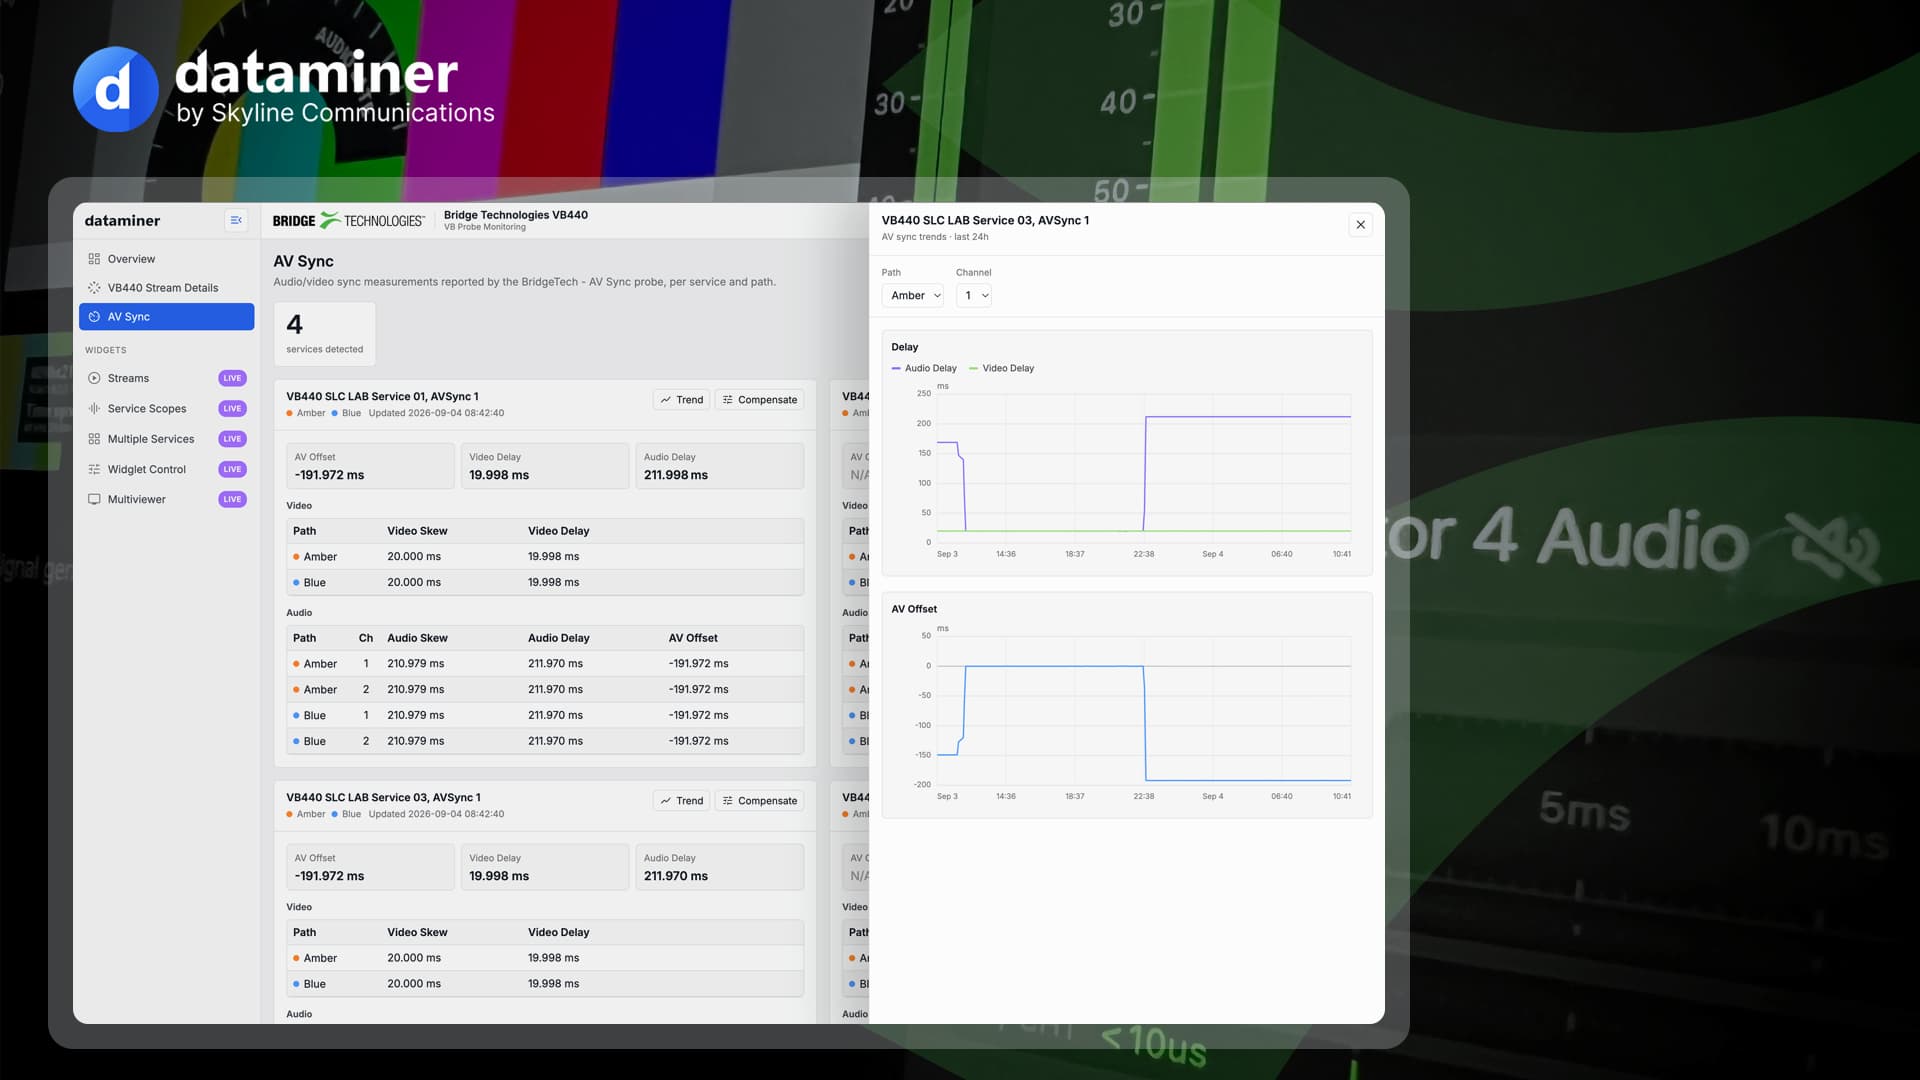Click the Service Scopes waveform icon

pos(94,409)
